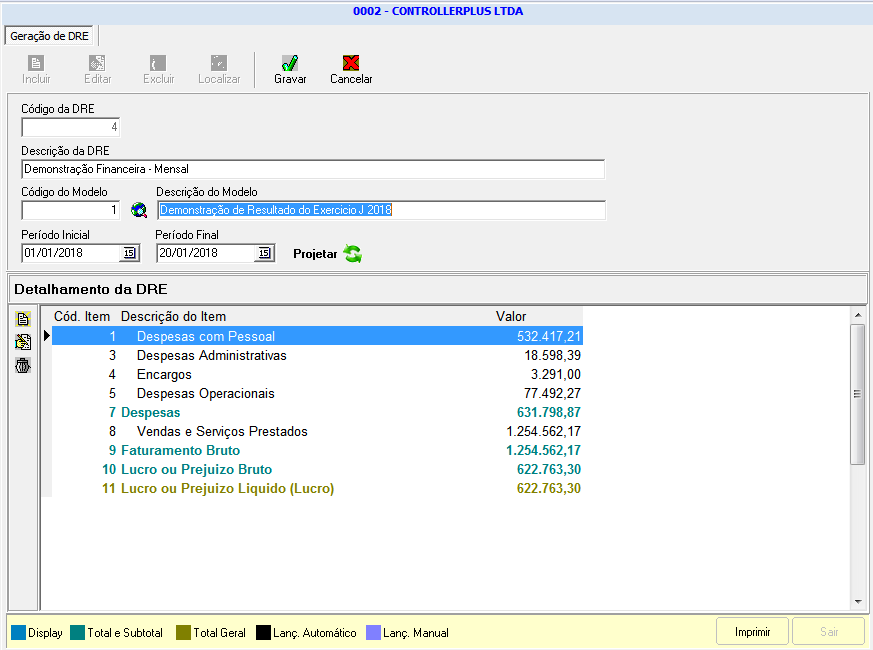Click the value 631.798,87
Image resolution: width=873 pixels, height=650 pixels.
coord(548,412)
